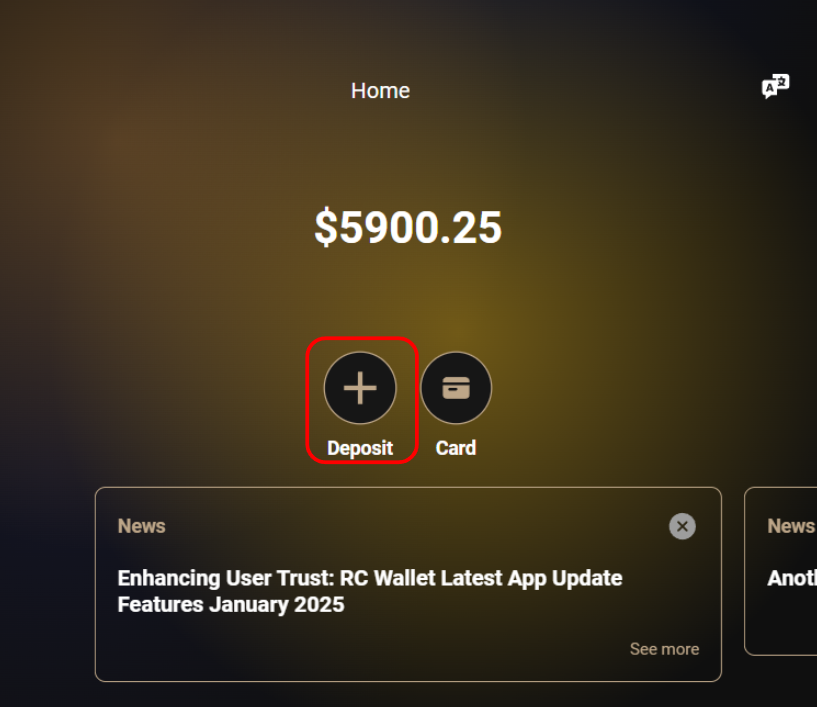Tap the card glyph inside Card button
817x707 pixels.
click(x=456, y=388)
